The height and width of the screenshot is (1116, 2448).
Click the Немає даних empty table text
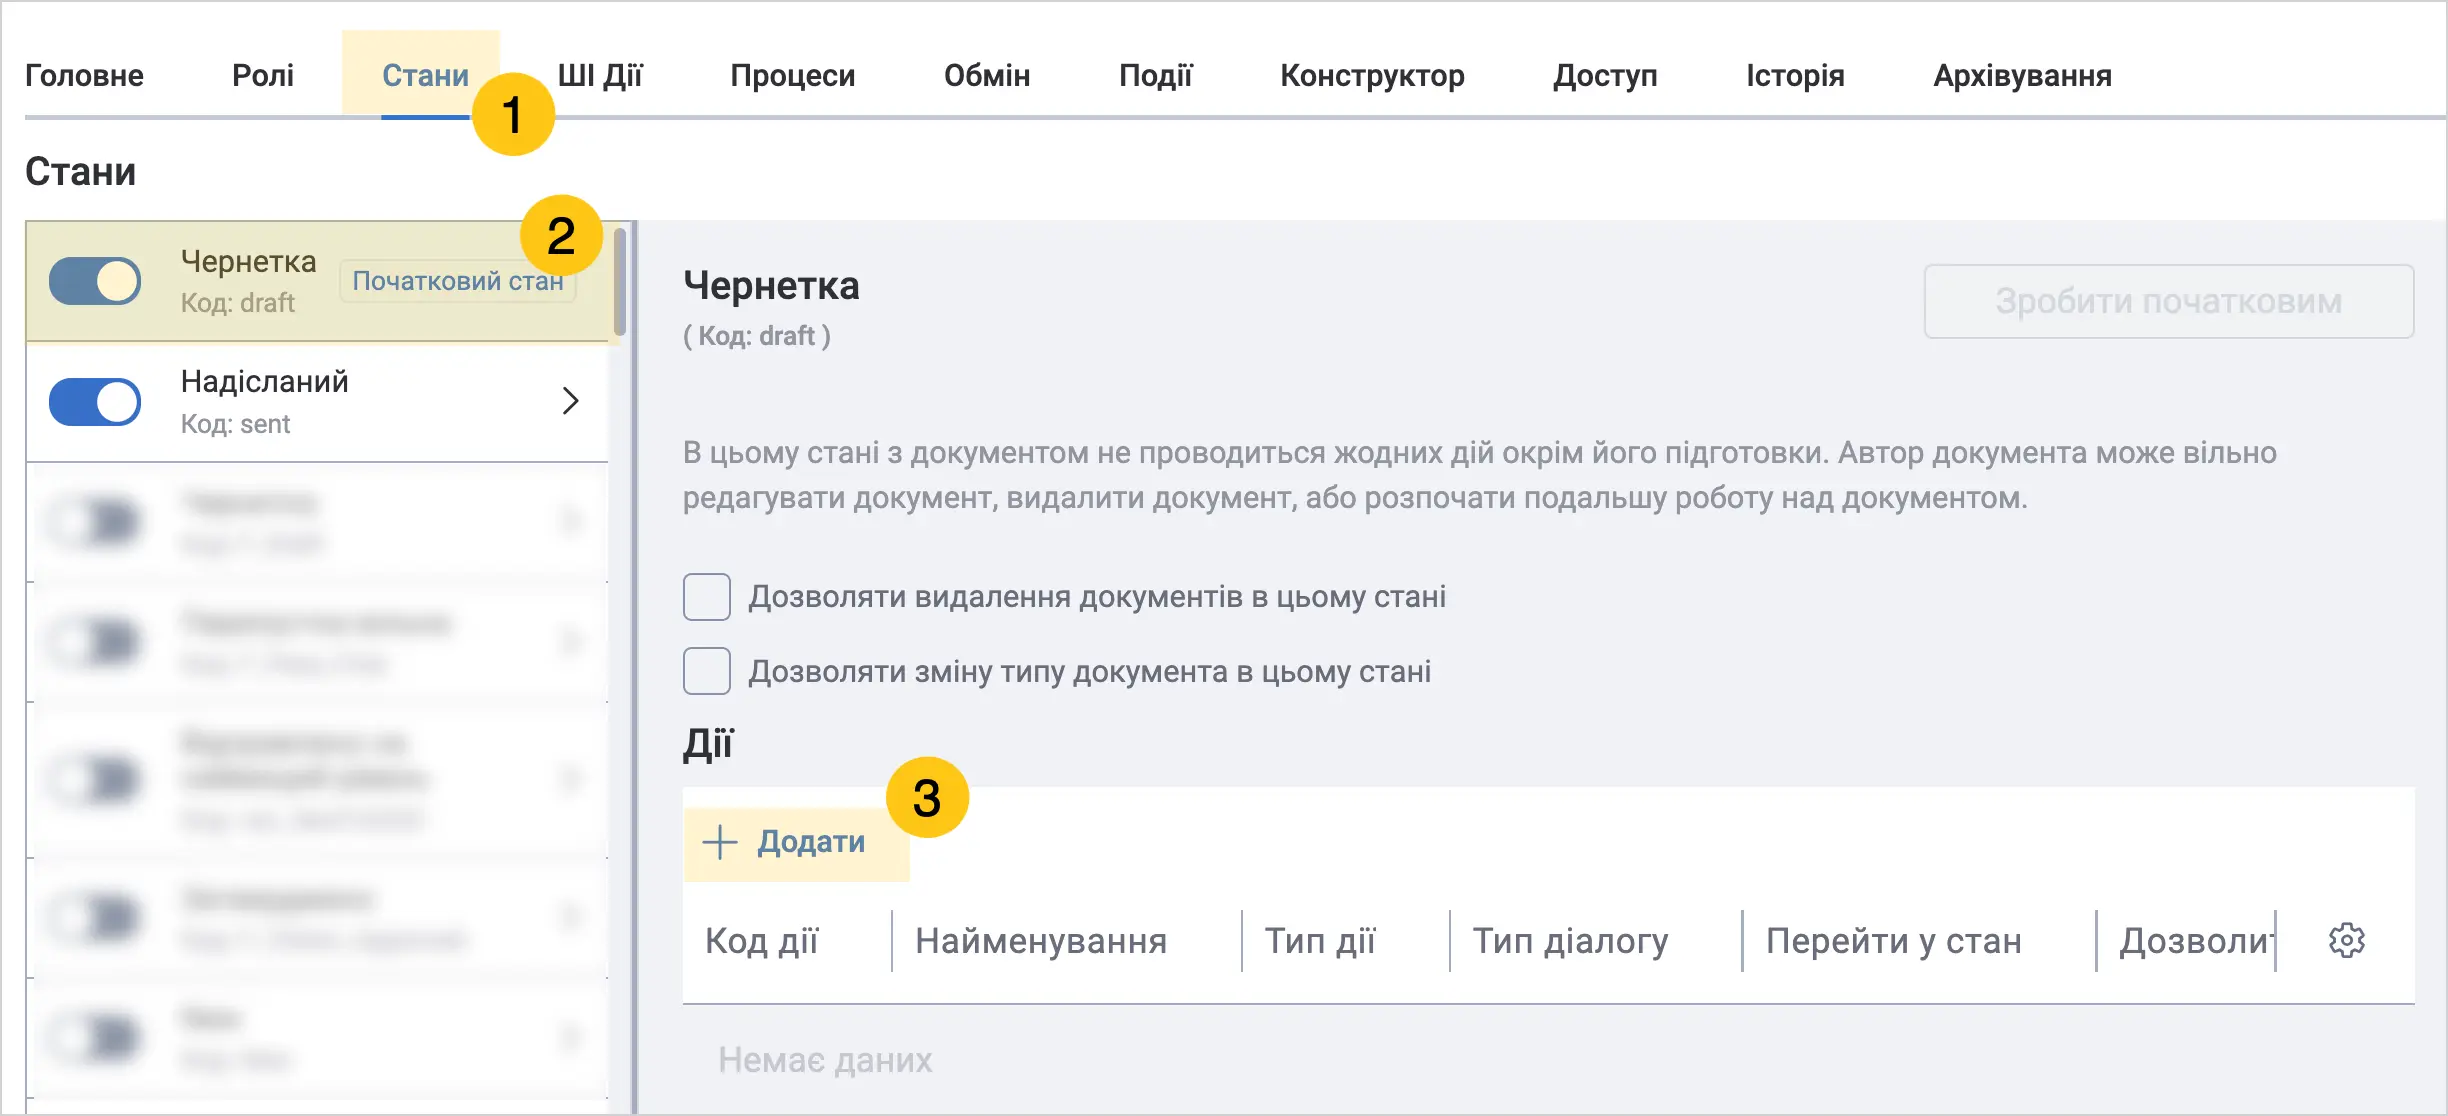pos(825,1060)
